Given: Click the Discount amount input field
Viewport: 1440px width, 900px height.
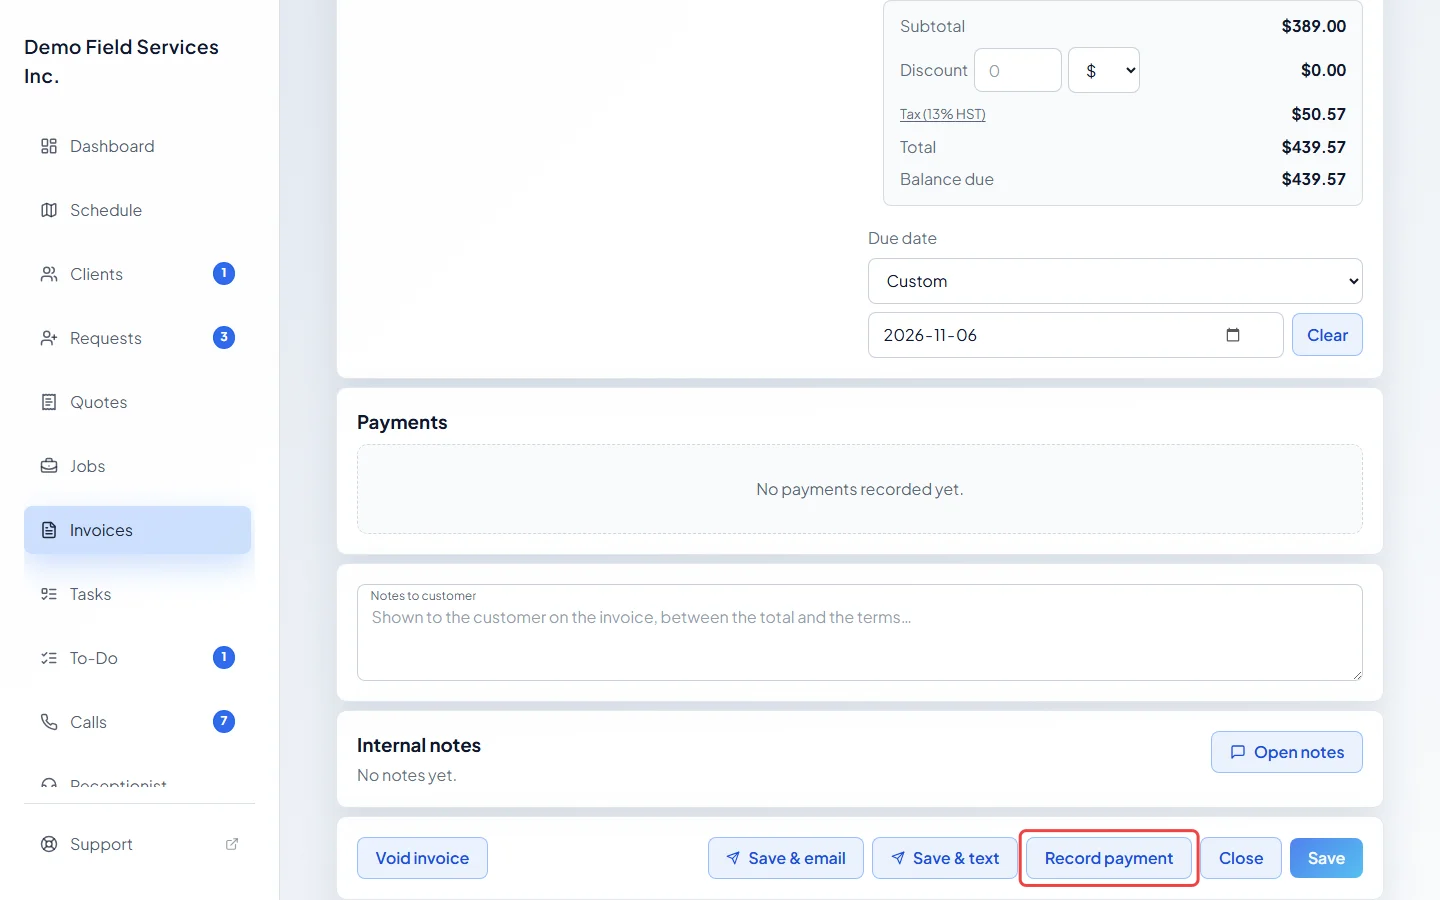Looking at the screenshot, I should (1018, 70).
